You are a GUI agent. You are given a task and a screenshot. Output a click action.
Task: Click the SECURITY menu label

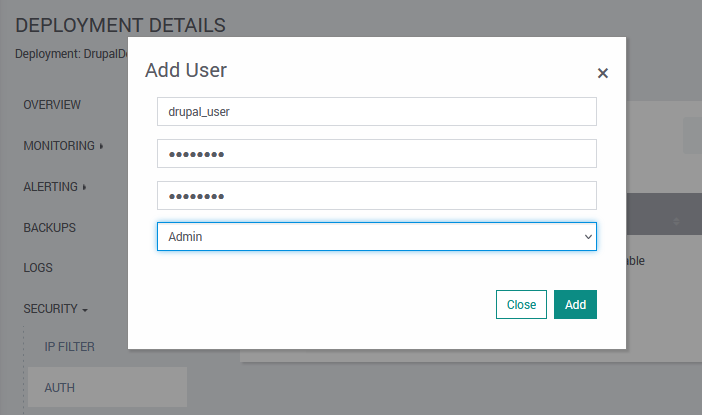(x=51, y=309)
